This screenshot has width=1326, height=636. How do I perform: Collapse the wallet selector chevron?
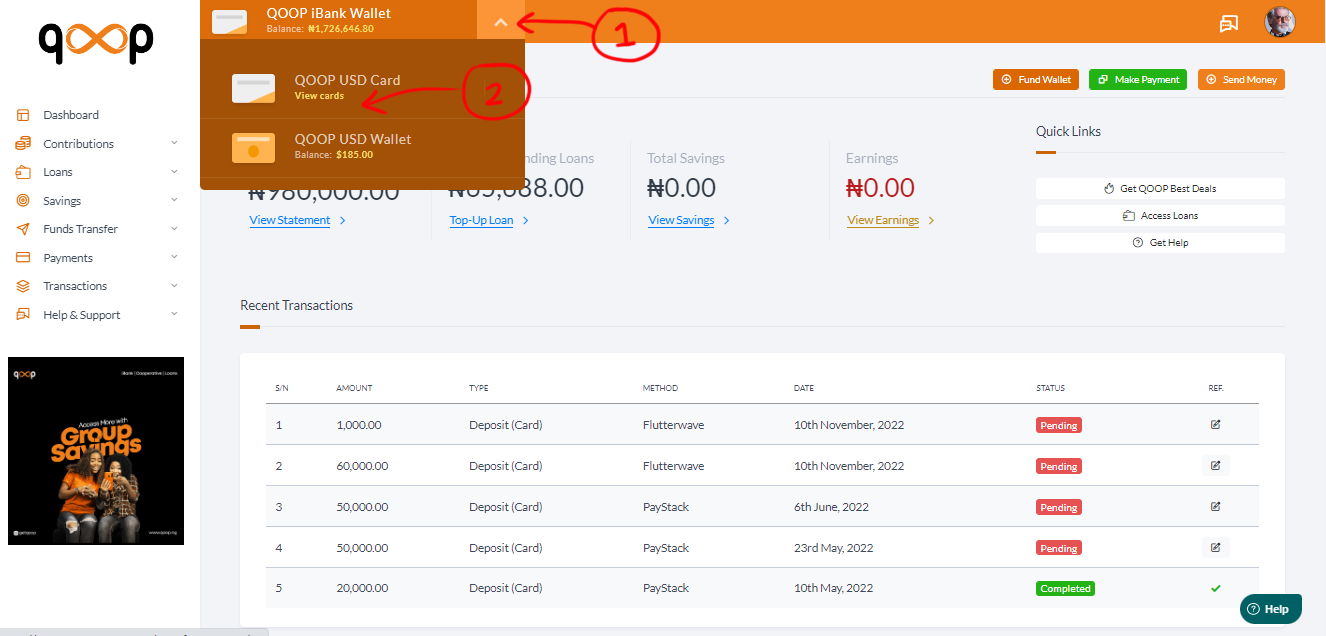[x=501, y=22]
